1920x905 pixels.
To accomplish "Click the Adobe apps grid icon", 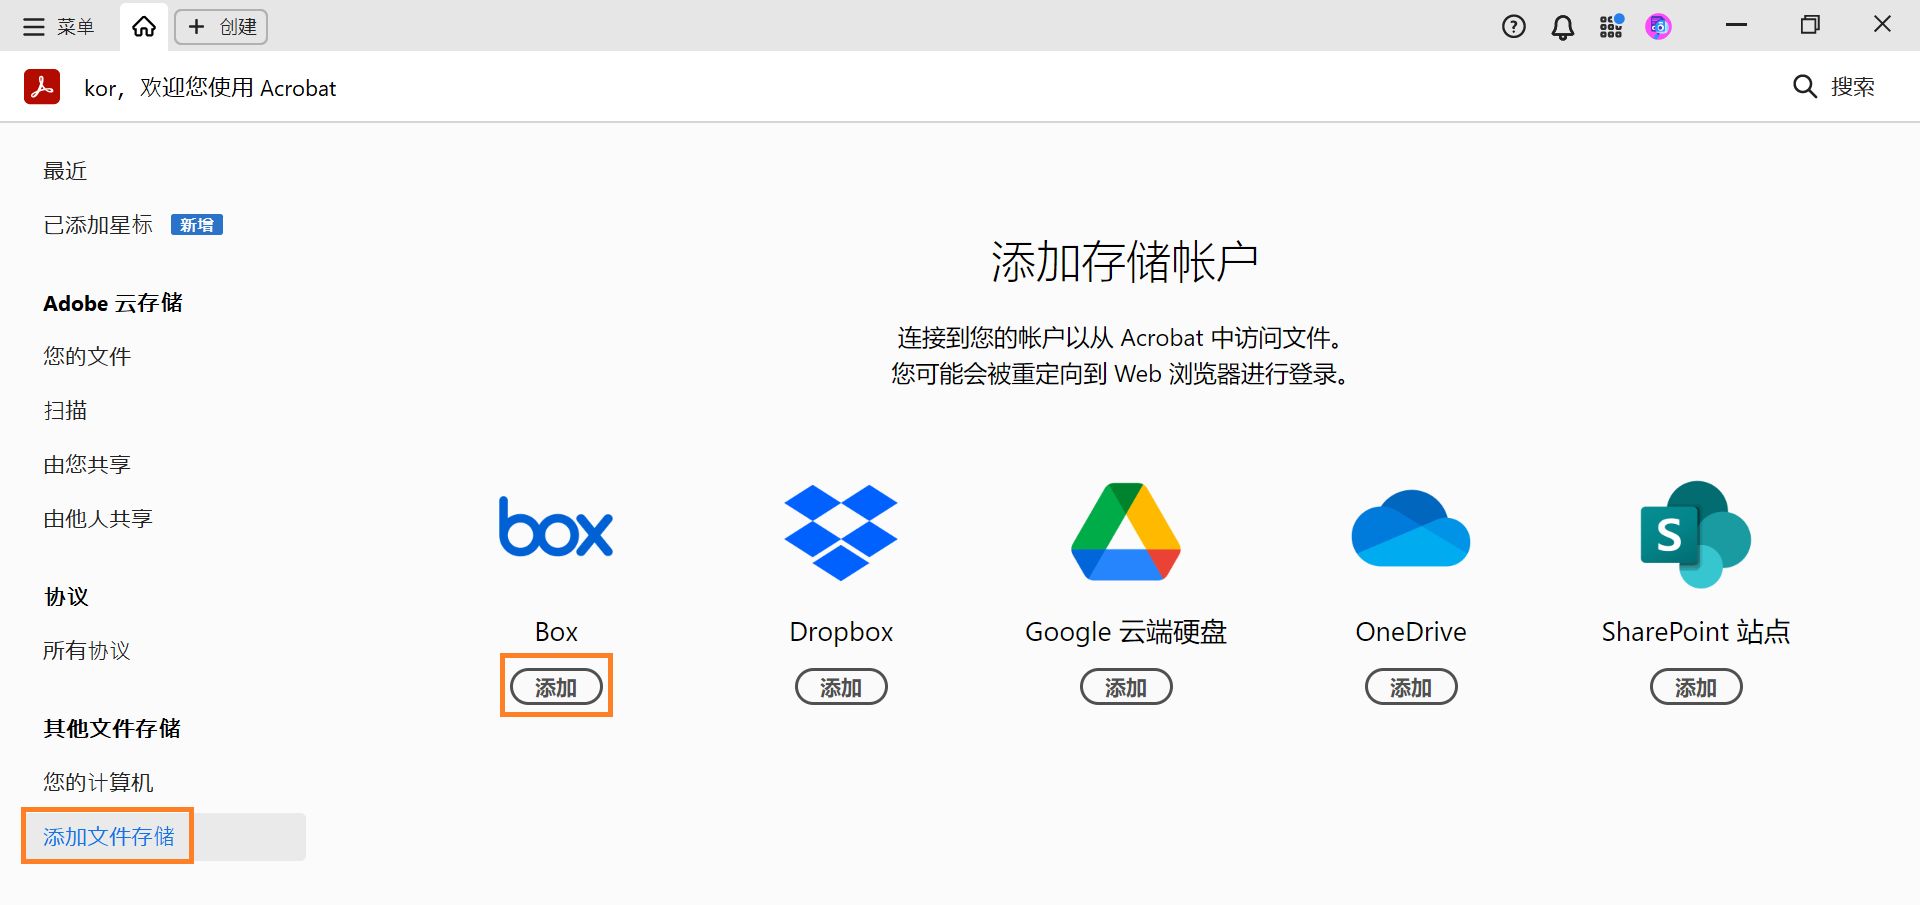I will coord(1610,26).
